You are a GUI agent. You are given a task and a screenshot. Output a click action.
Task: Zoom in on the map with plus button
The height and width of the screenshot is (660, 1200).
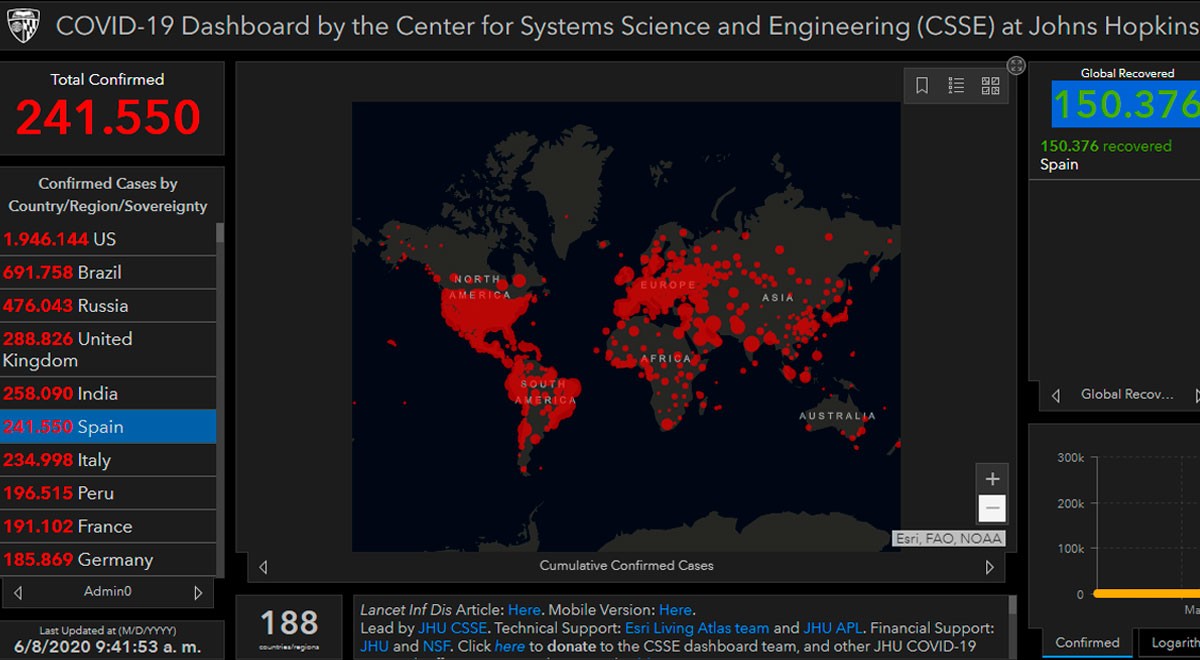992,478
